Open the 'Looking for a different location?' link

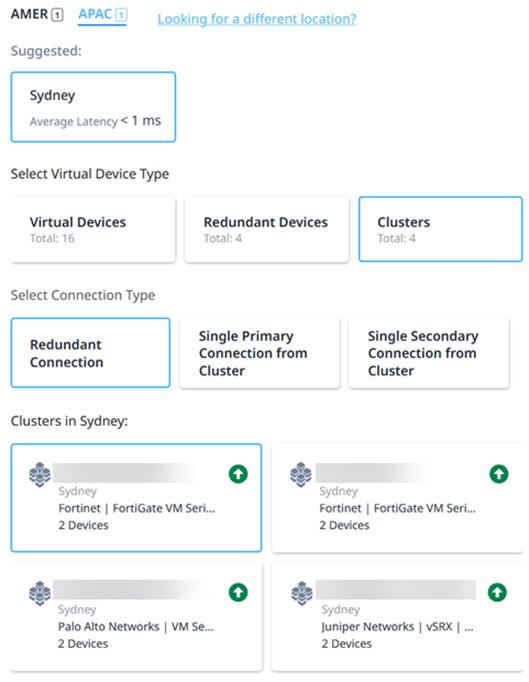click(257, 19)
